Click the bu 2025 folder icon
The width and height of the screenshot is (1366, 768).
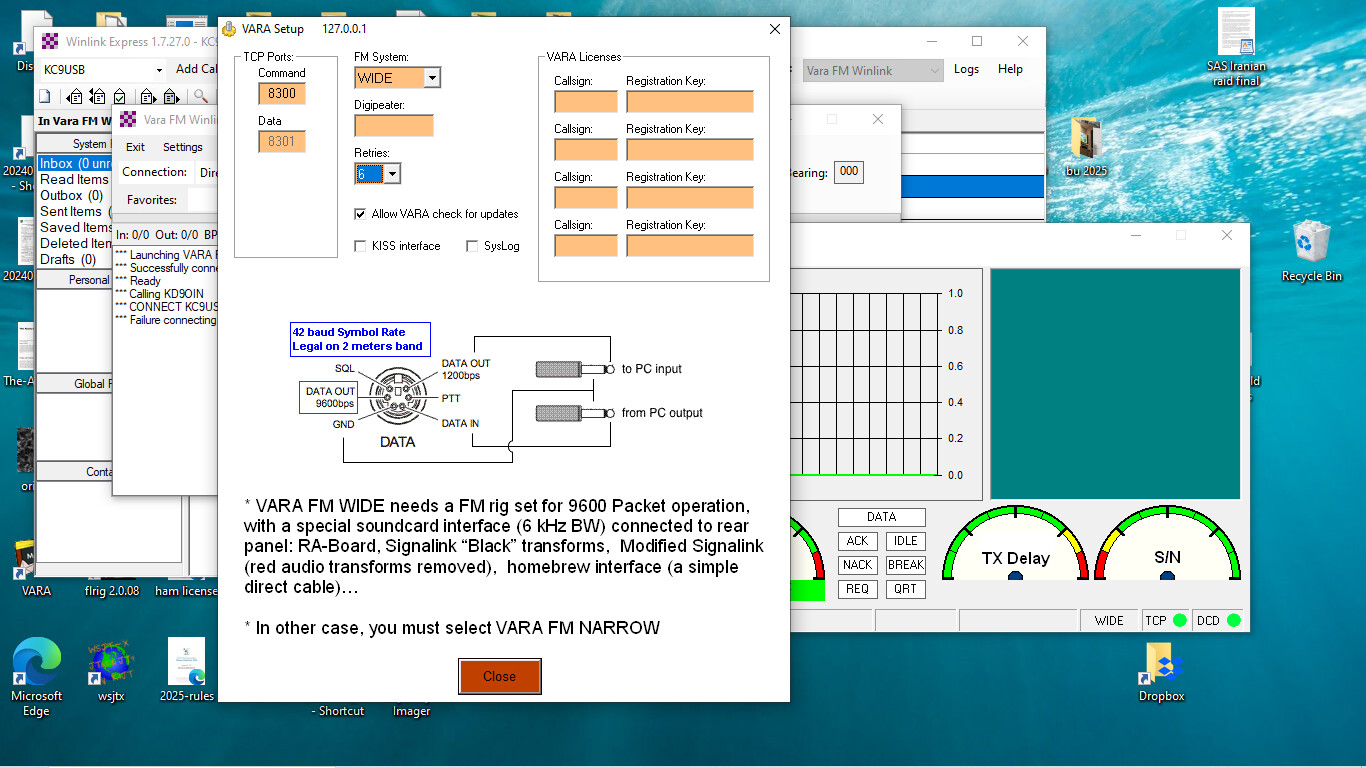[x=1085, y=138]
